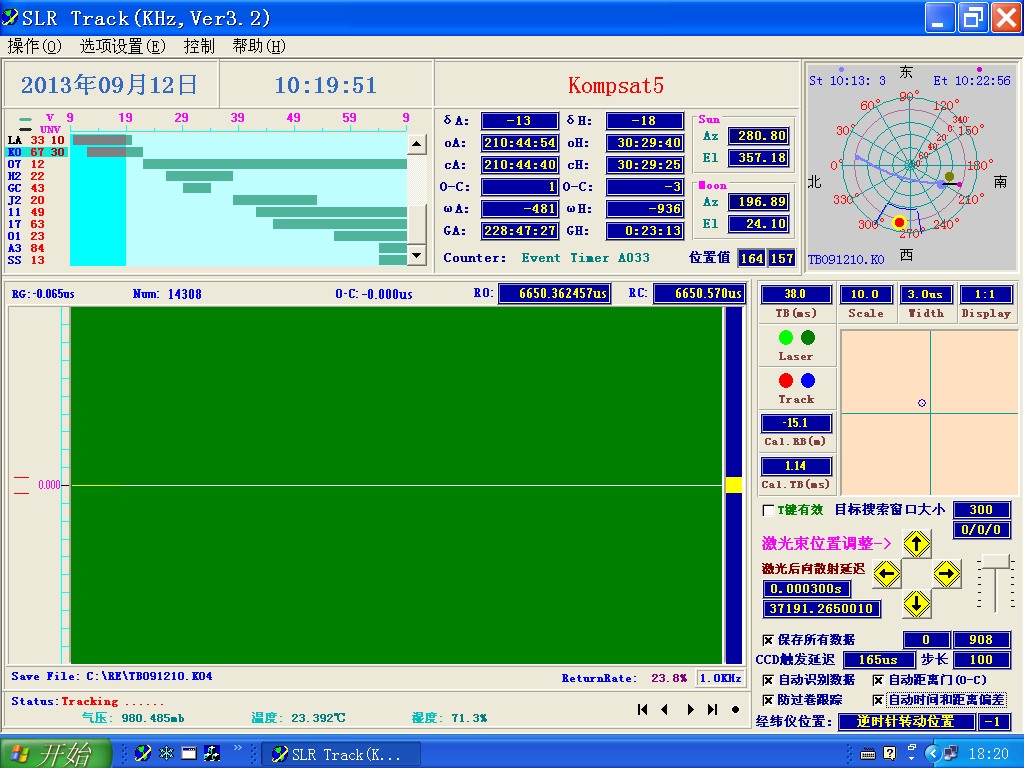
Task: Click the window-shaped quick launch icon
Action: pyautogui.click(x=189, y=754)
